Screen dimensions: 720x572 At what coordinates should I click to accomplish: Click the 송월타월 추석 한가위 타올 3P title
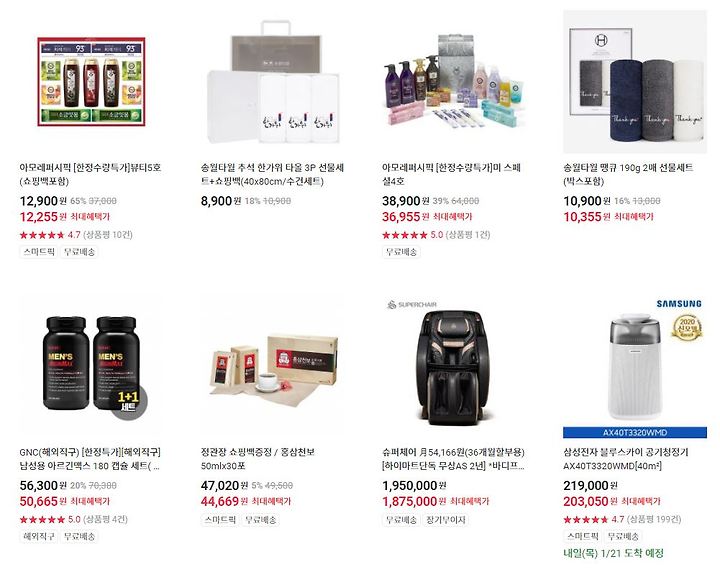(272, 174)
